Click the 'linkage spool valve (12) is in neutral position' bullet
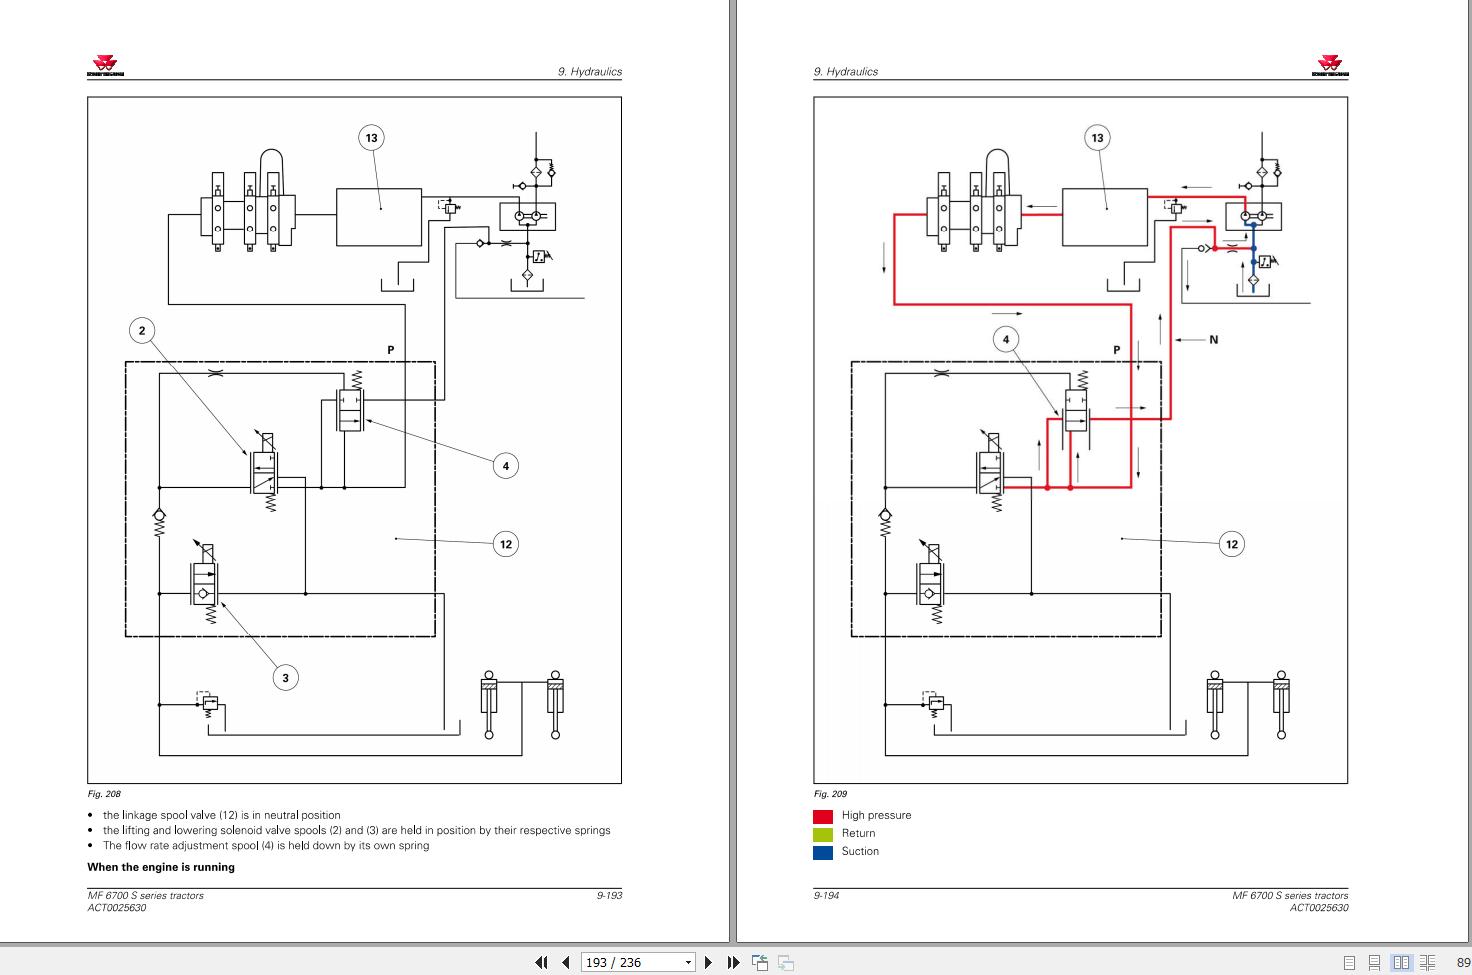Viewport: 1472px width, 975px height. (221, 815)
